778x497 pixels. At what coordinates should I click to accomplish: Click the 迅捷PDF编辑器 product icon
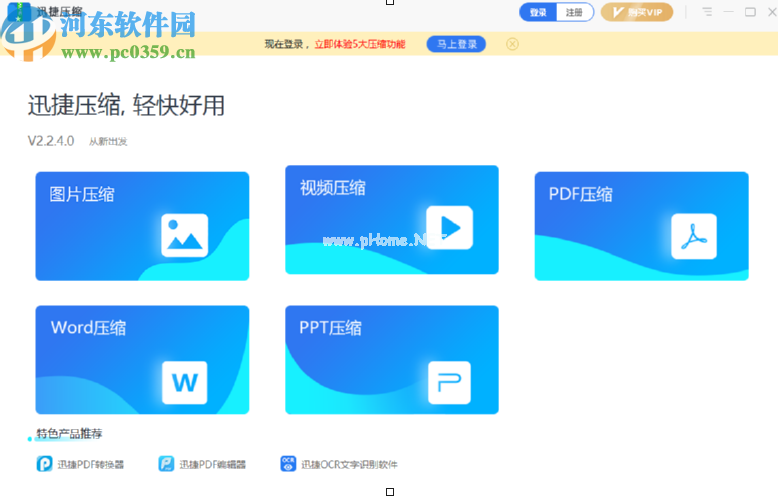166,464
